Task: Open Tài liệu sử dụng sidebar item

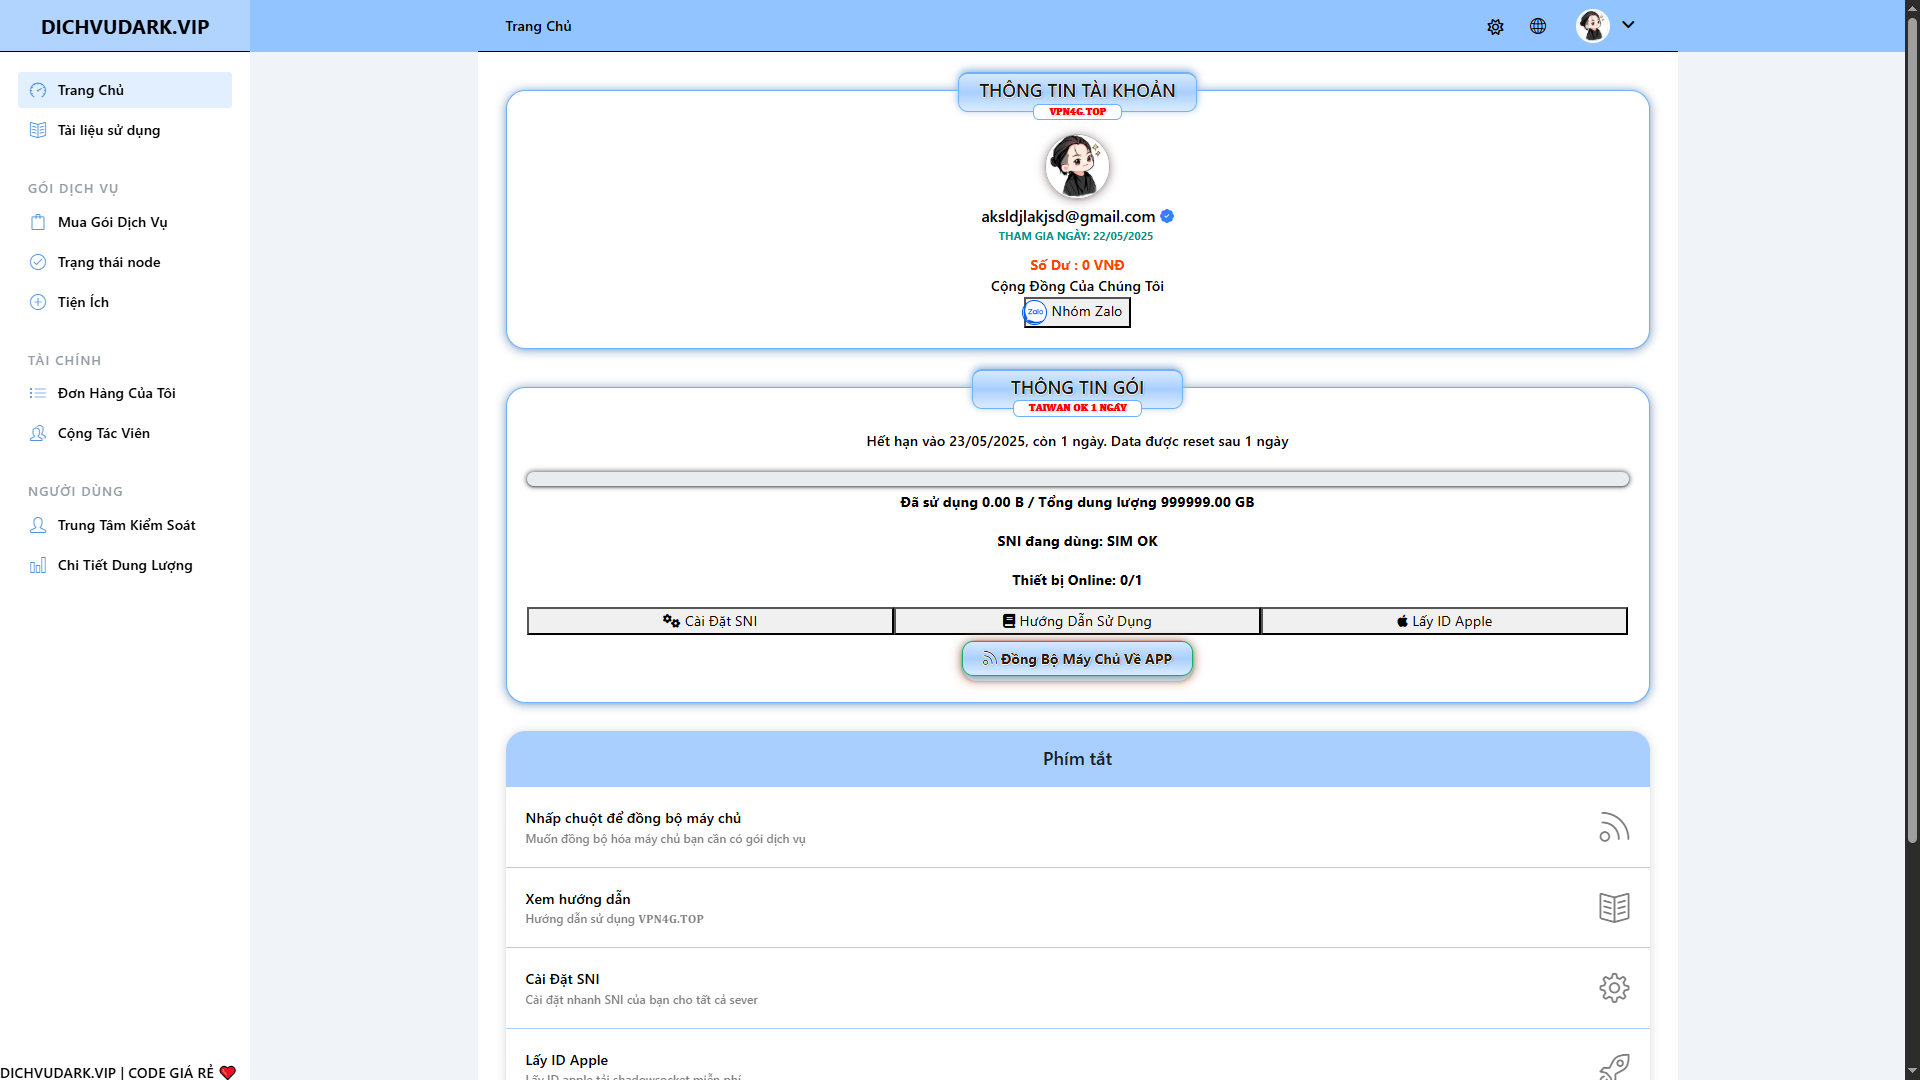Action: coord(108,130)
